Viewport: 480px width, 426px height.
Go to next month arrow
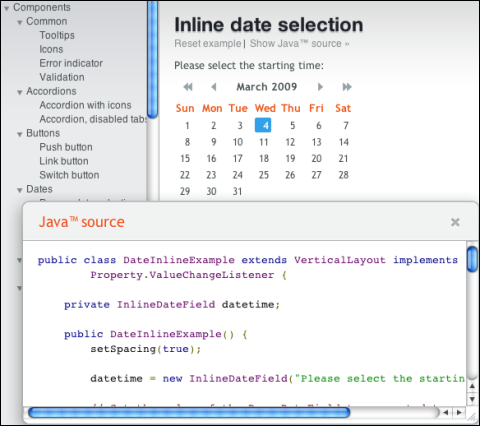tap(320, 87)
